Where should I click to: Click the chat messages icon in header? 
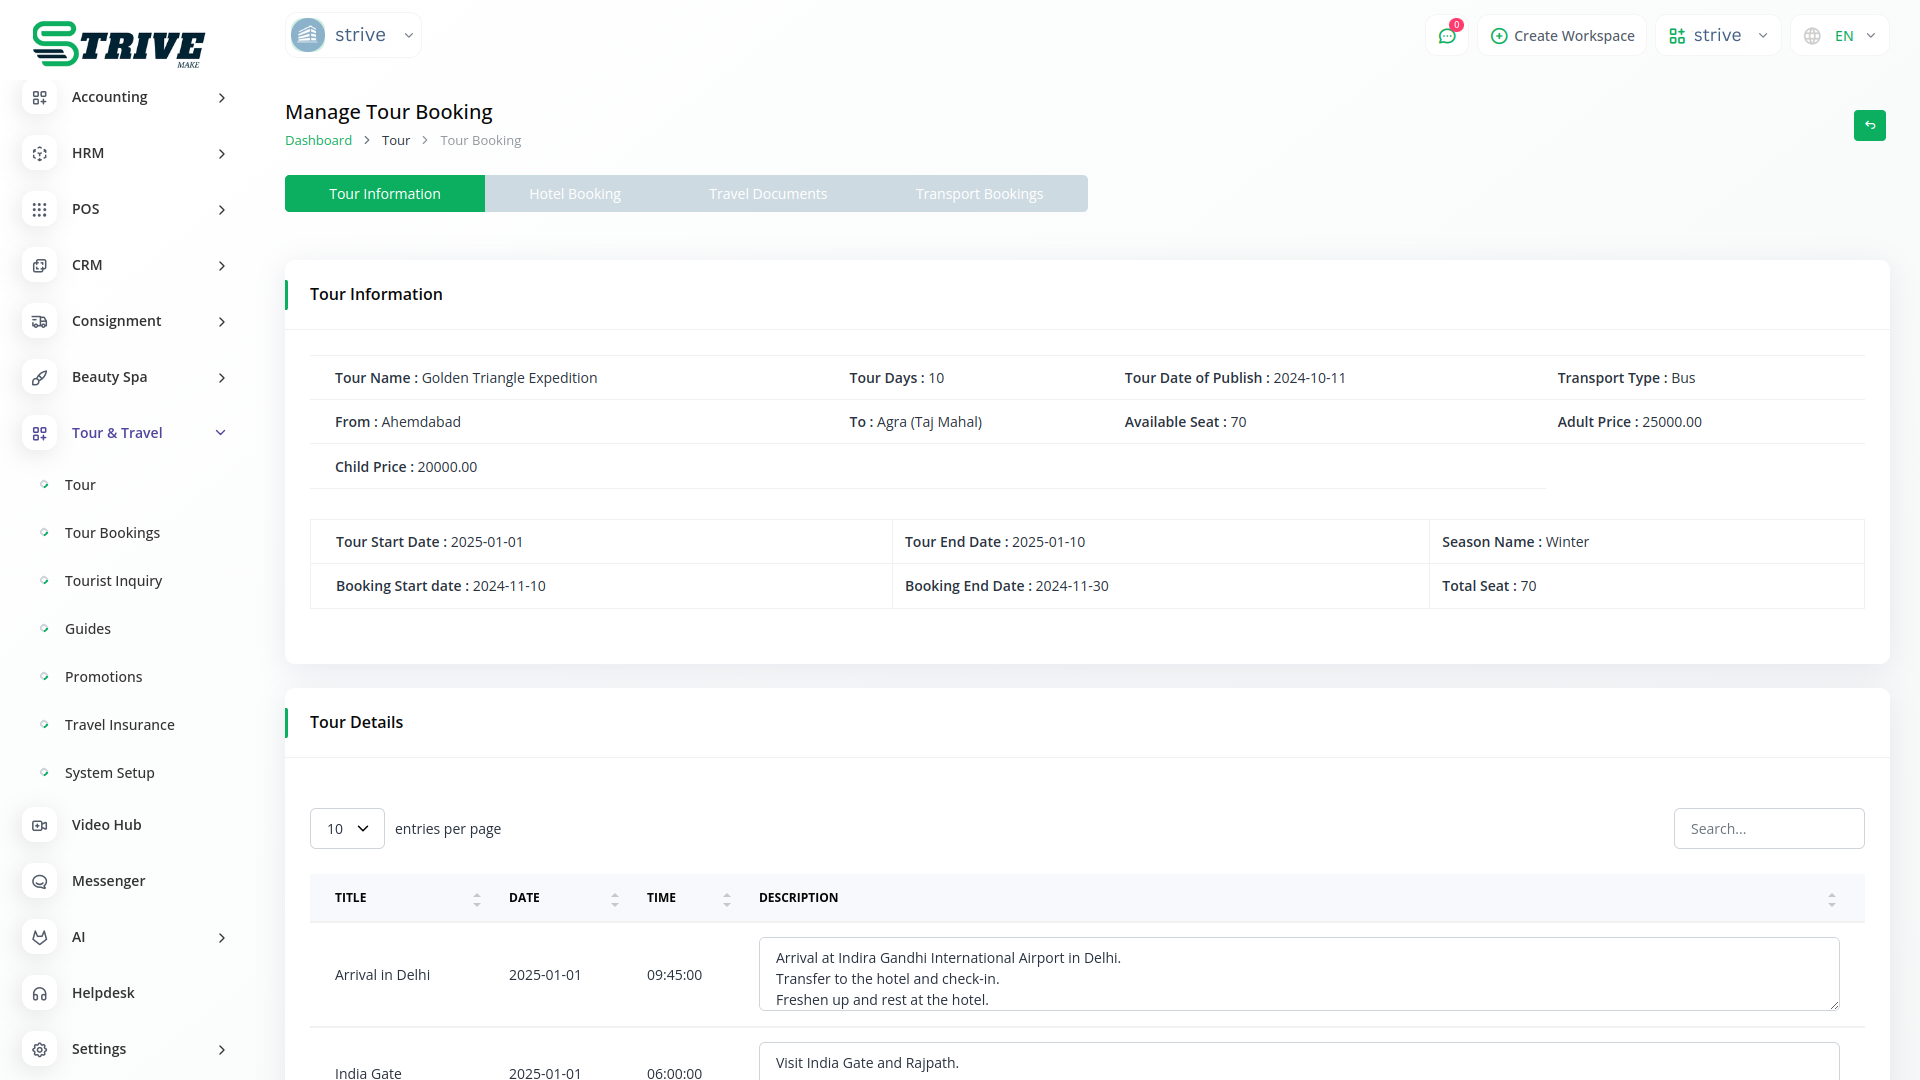1446,36
